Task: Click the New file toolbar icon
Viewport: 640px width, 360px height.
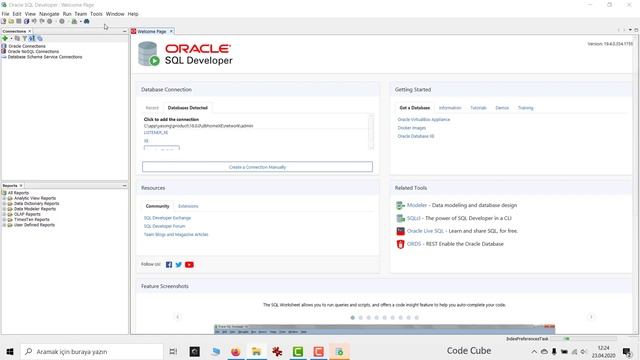Action: coord(3,21)
